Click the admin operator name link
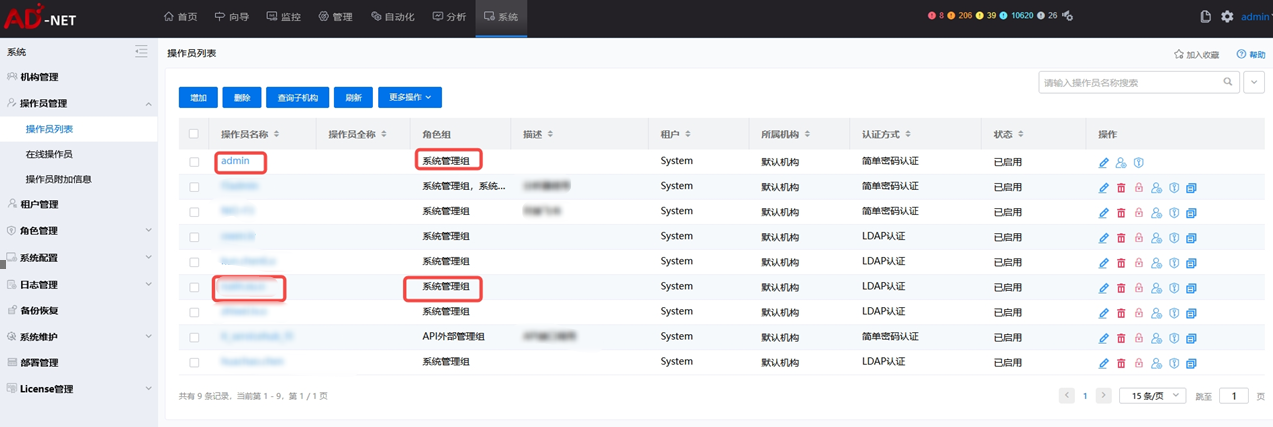This screenshot has height=427, width=1273. pyautogui.click(x=235, y=161)
